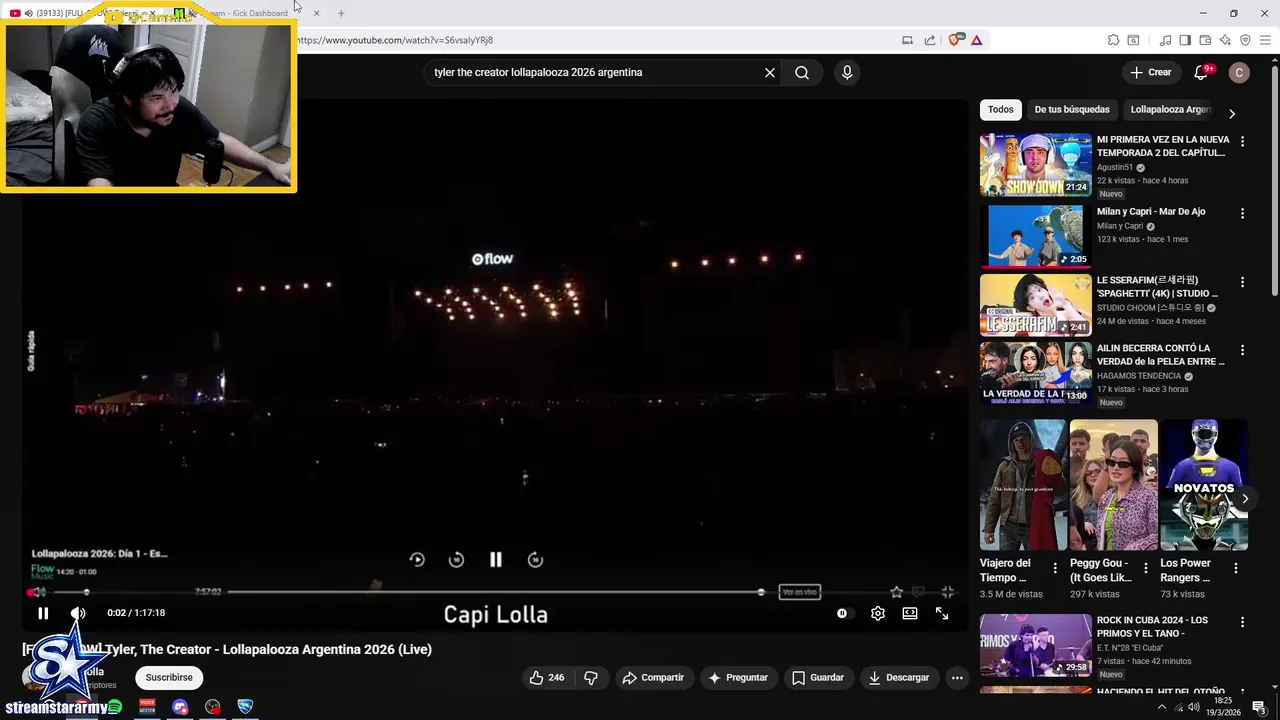1280x720 pixels.
Task: Click the Compartir share button
Action: [653, 678]
